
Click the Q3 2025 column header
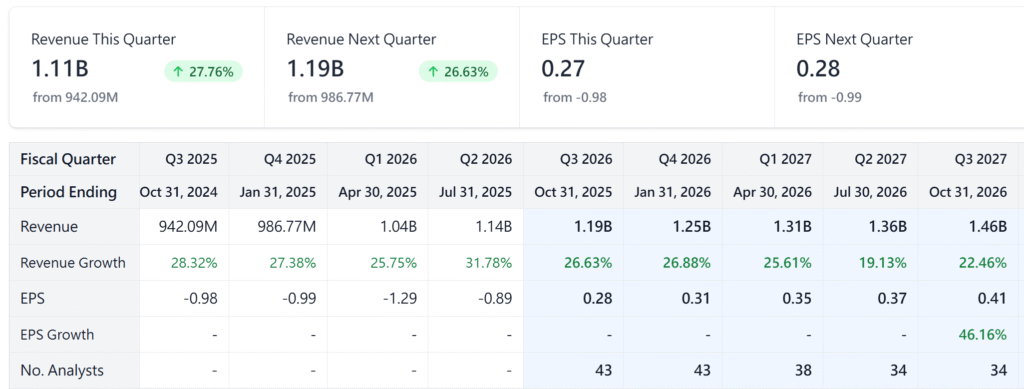191,159
